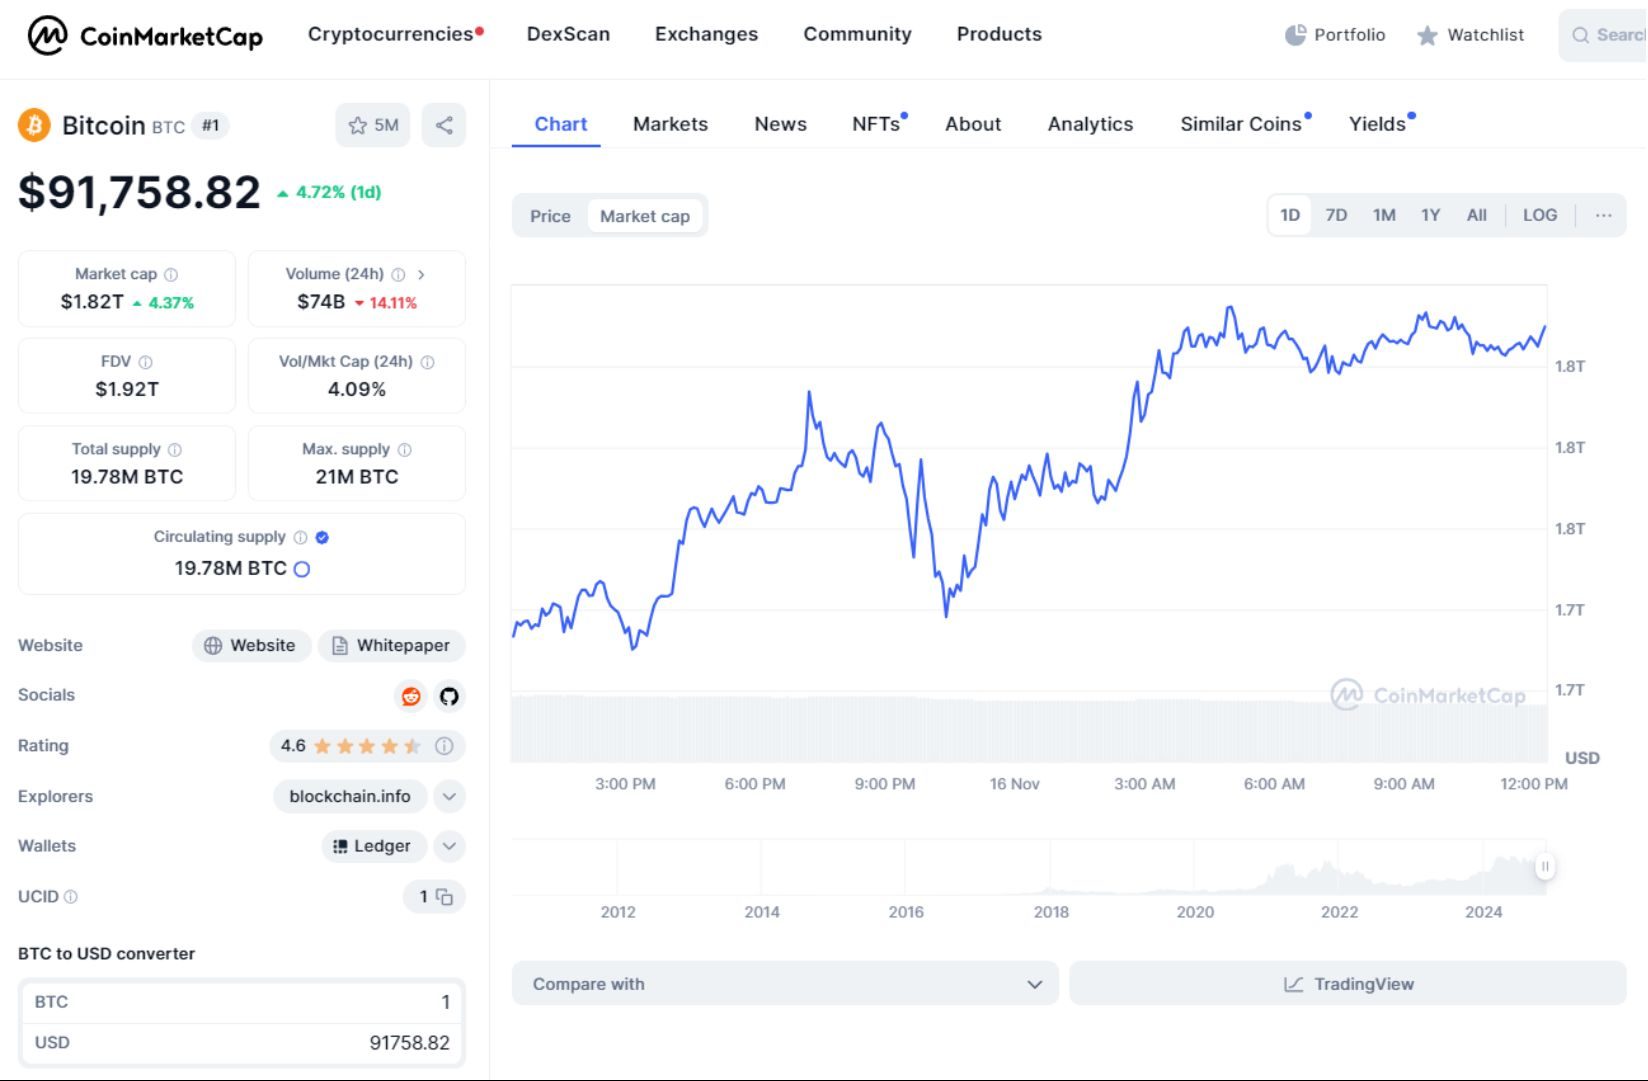Expand the Explorers dropdown chevron
Screen dimensions: 1648x1081
[x=448, y=796]
